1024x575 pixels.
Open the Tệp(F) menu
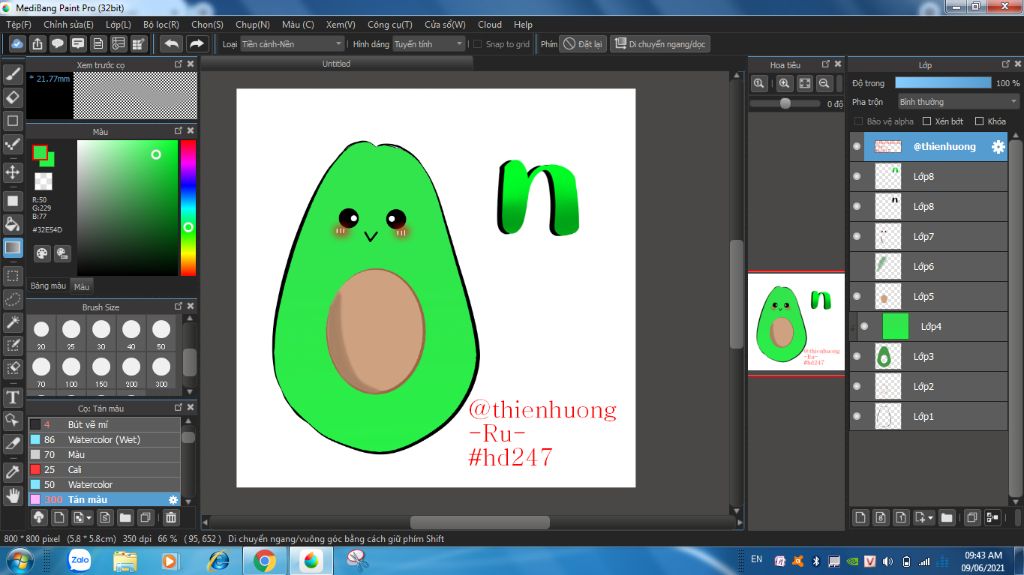[18, 24]
